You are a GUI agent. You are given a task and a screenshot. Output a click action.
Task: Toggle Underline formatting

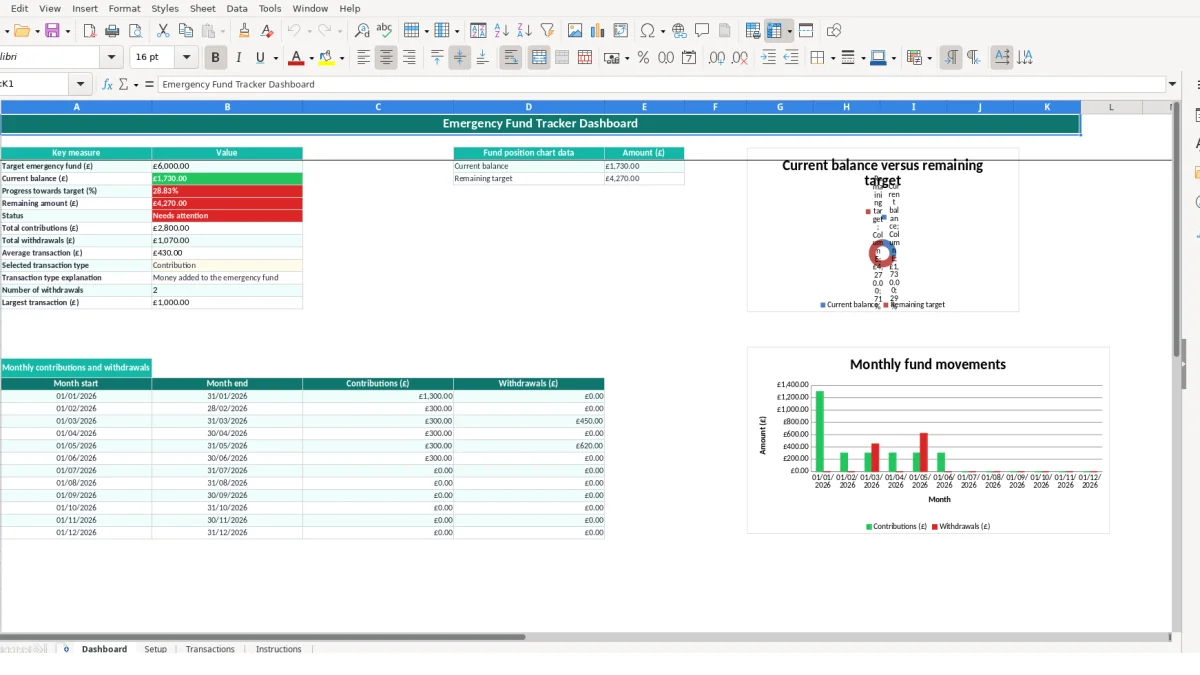pos(261,58)
